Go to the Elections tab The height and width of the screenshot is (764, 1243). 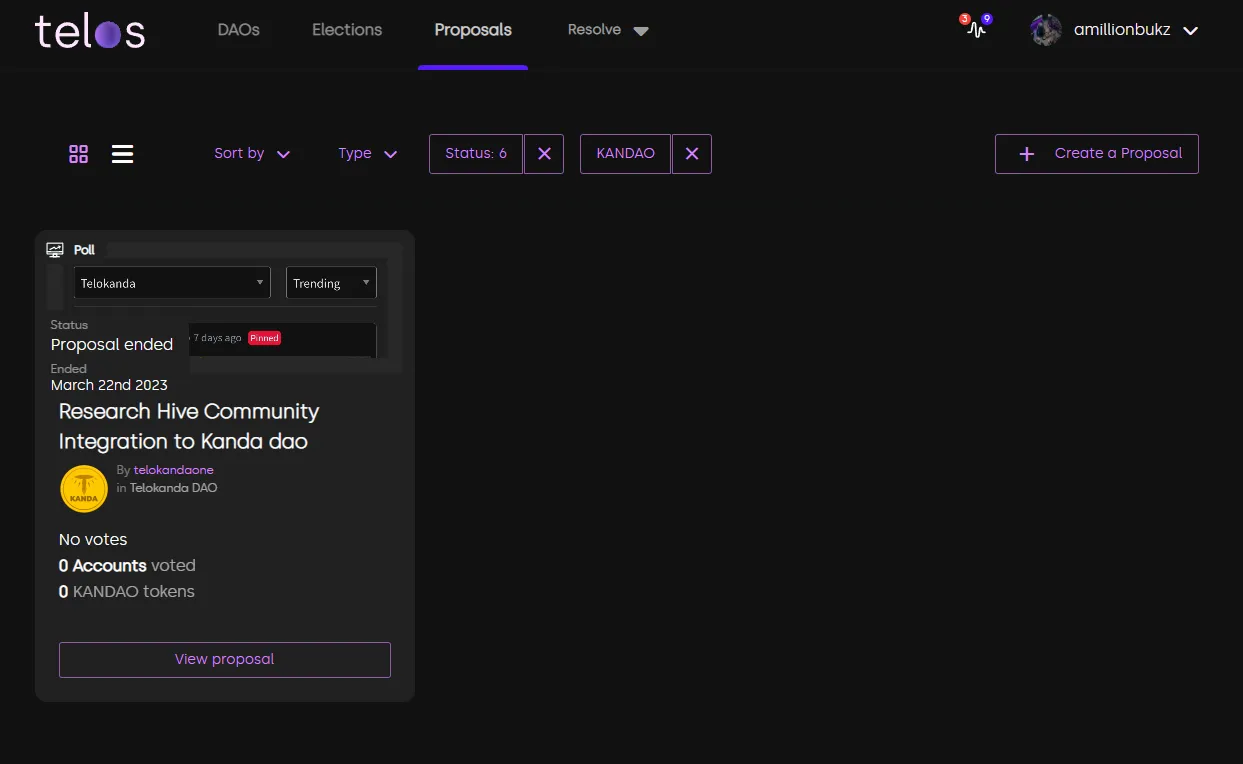pos(347,30)
